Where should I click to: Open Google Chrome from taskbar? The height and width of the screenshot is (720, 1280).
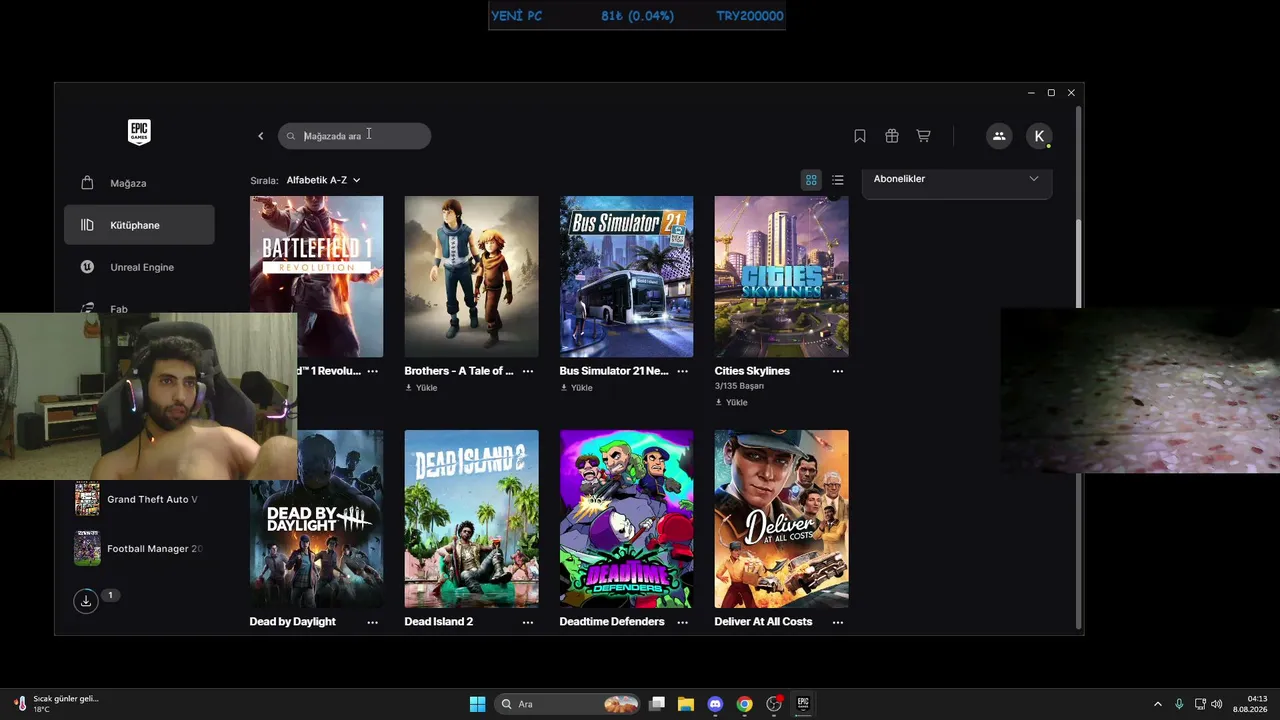tap(744, 704)
